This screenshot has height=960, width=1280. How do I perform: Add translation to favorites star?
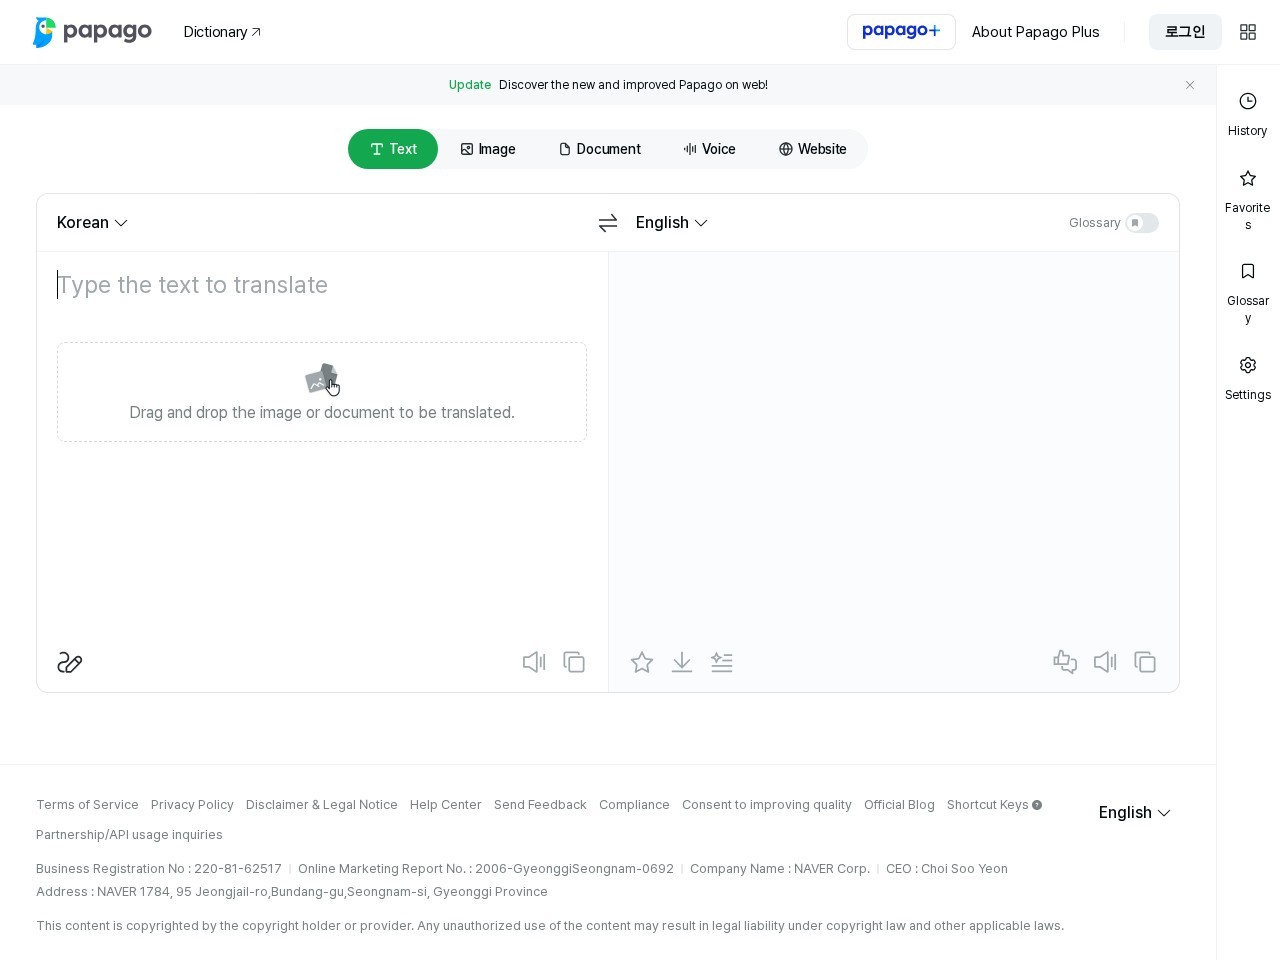pos(642,662)
